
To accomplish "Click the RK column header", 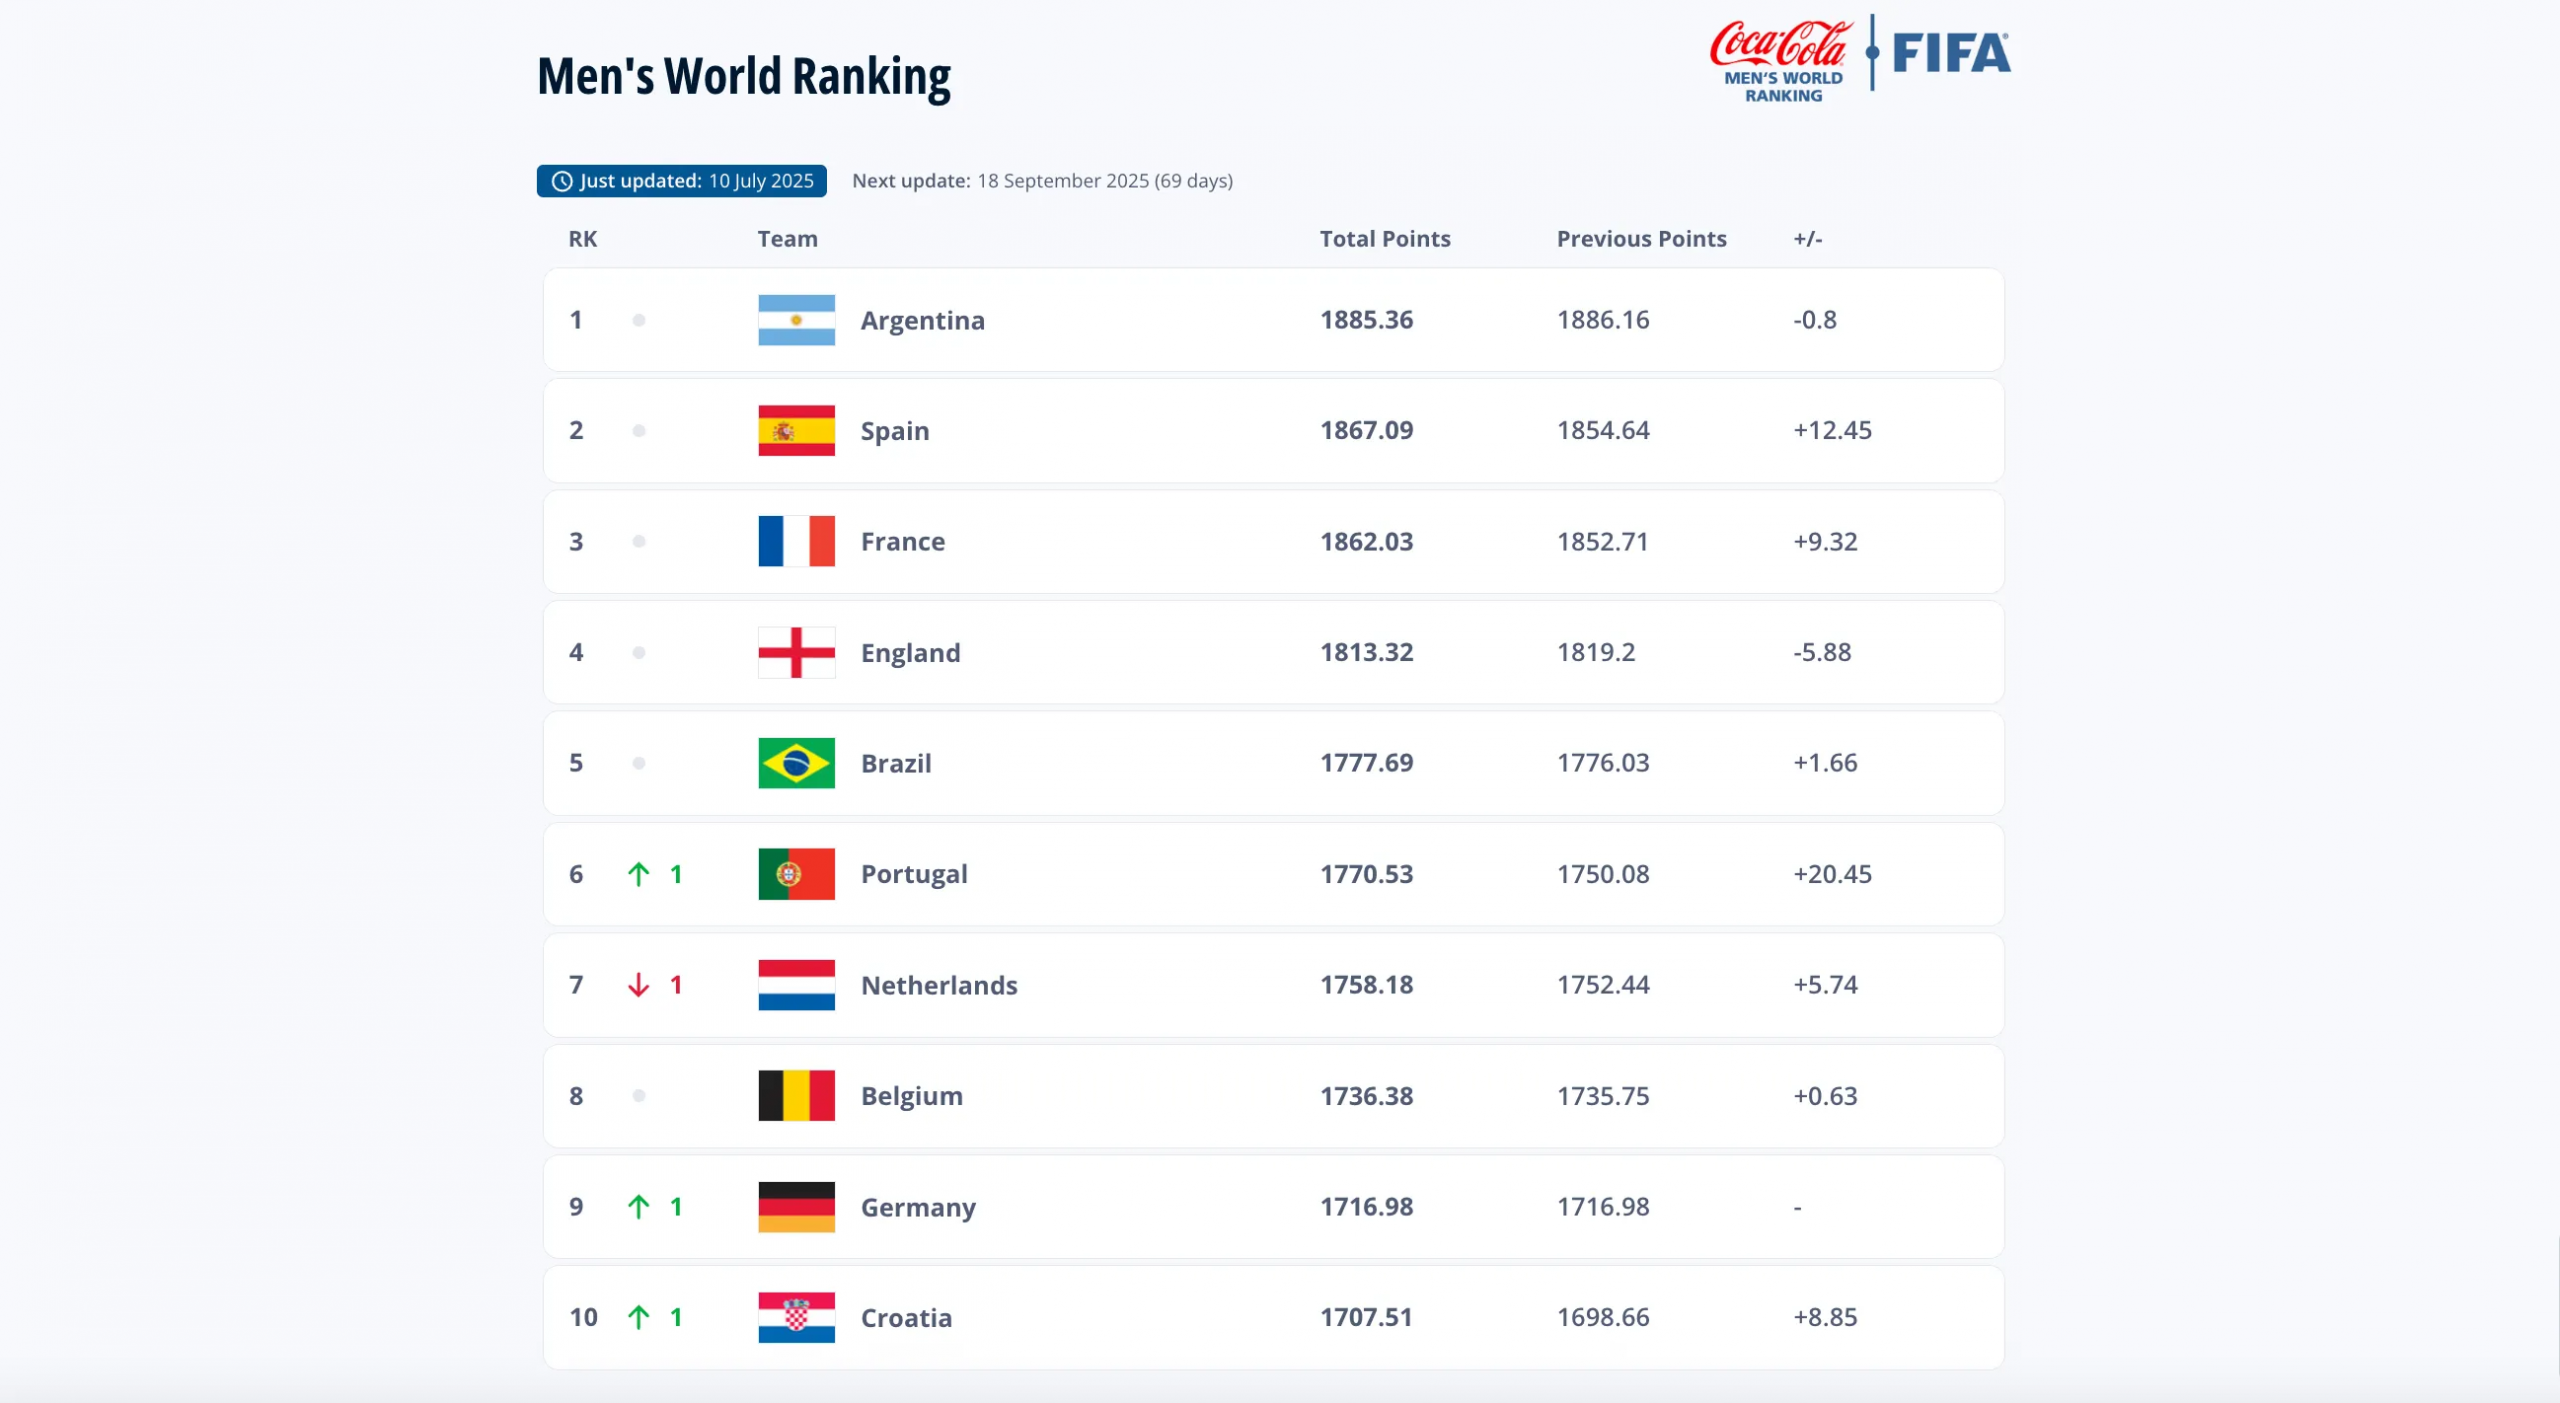I will [x=582, y=239].
